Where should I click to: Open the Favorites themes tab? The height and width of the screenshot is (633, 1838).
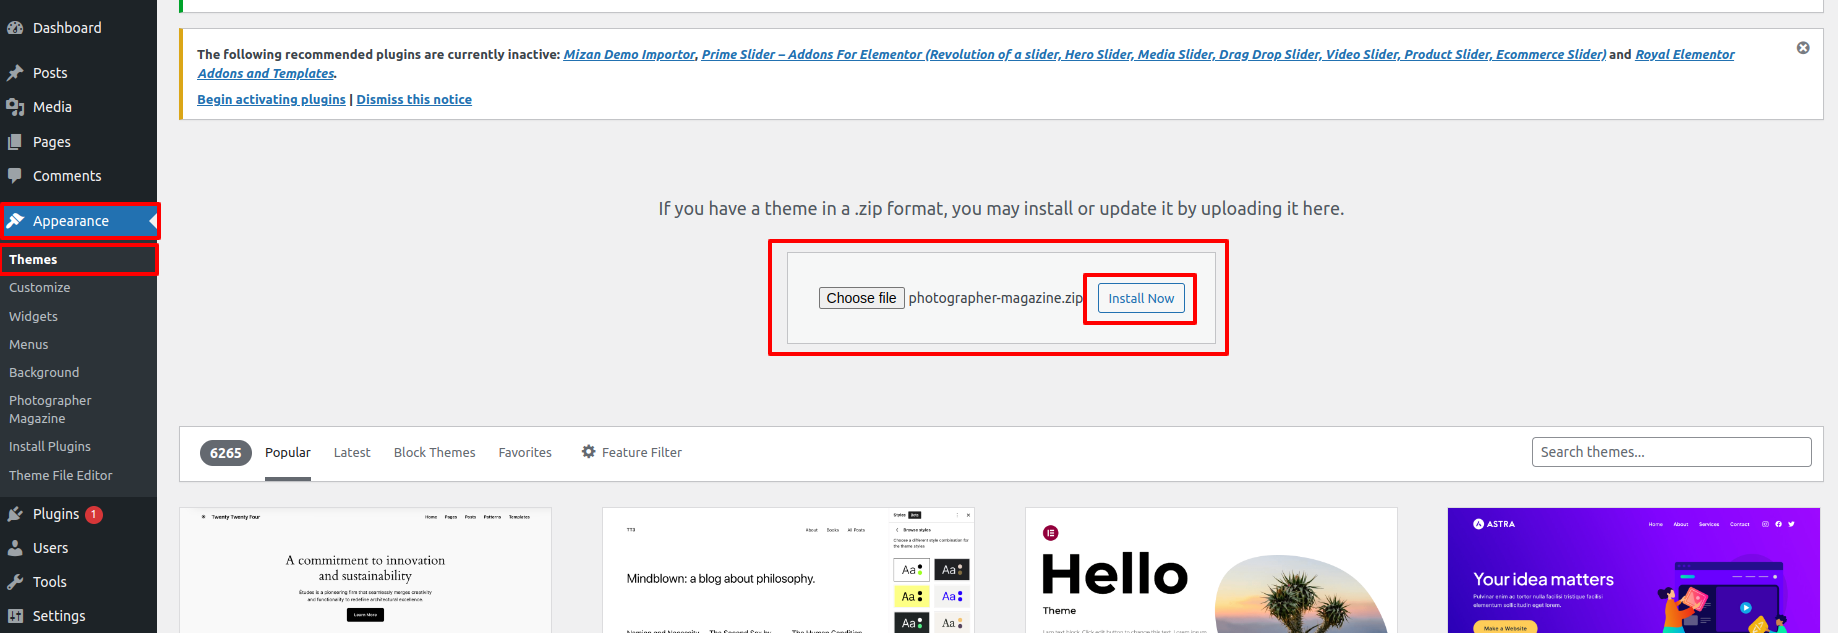[x=525, y=453]
